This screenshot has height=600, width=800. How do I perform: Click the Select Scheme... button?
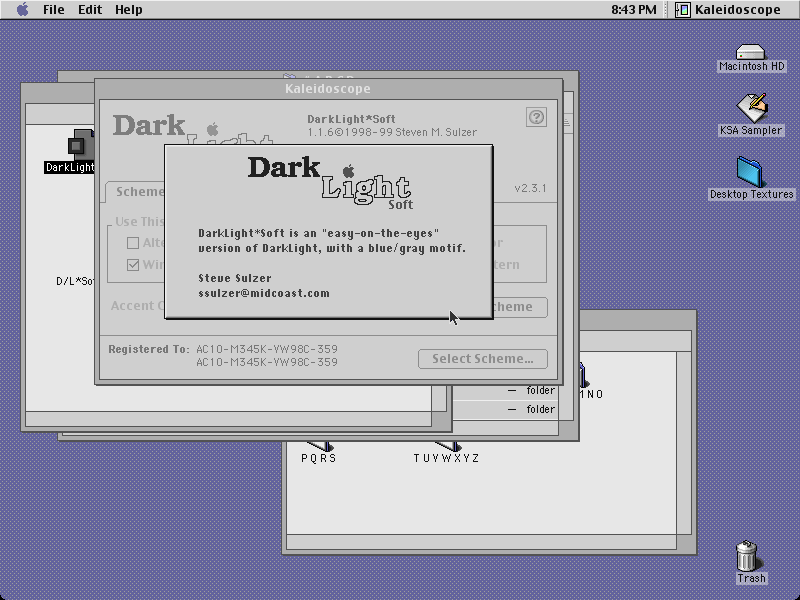483,359
